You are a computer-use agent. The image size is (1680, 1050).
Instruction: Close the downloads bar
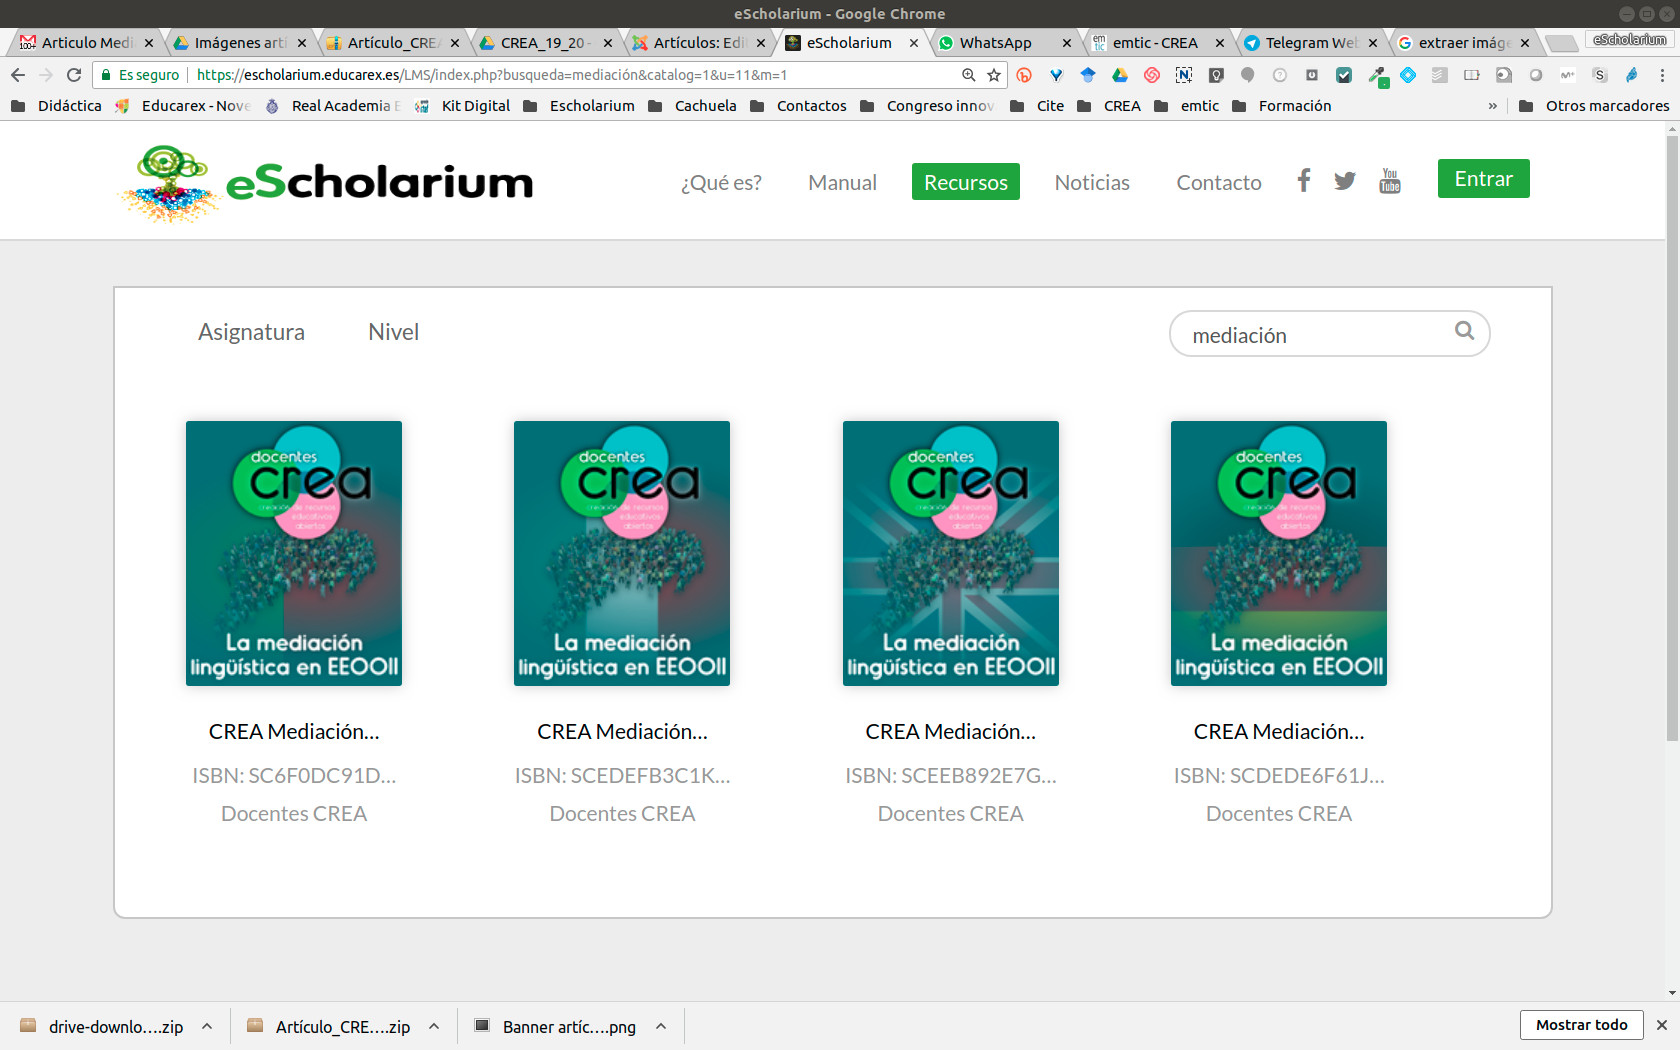[1662, 1025]
